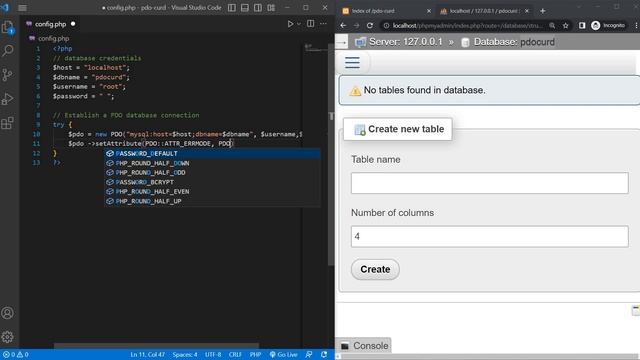
Task: Split the editor to the right
Action: [x=311, y=24]
